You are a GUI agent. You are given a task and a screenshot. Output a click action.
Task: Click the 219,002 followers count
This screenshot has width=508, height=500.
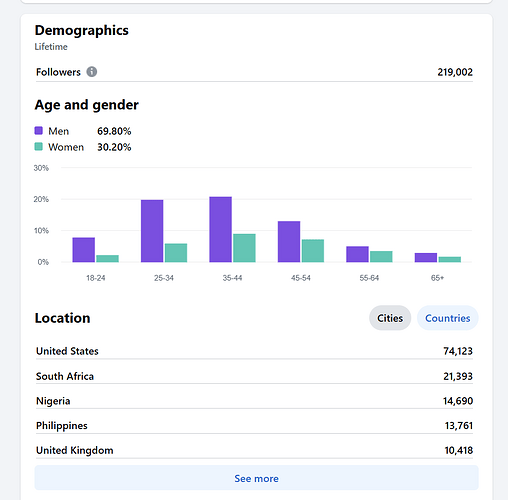(x=455, y=72)
